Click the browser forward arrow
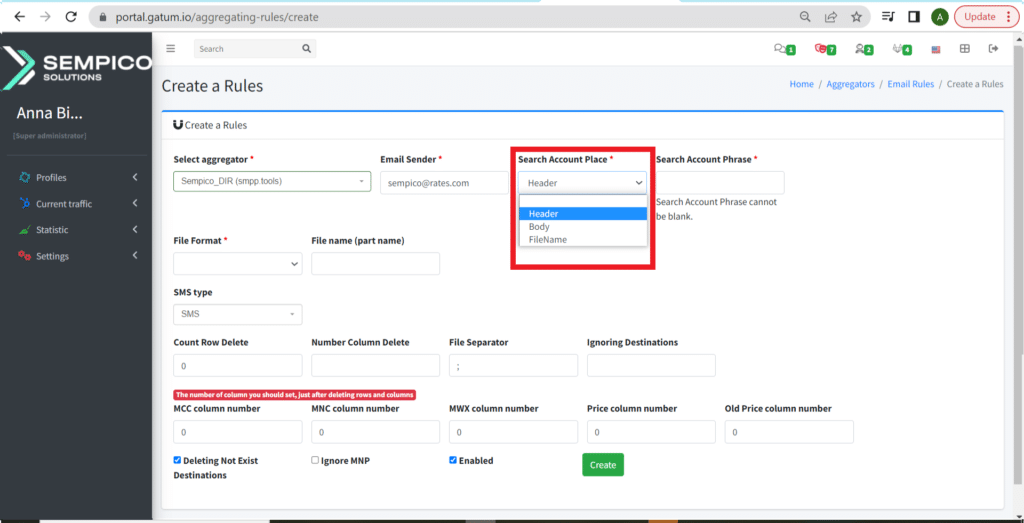 pyautogui.click(x=45, y=17)
